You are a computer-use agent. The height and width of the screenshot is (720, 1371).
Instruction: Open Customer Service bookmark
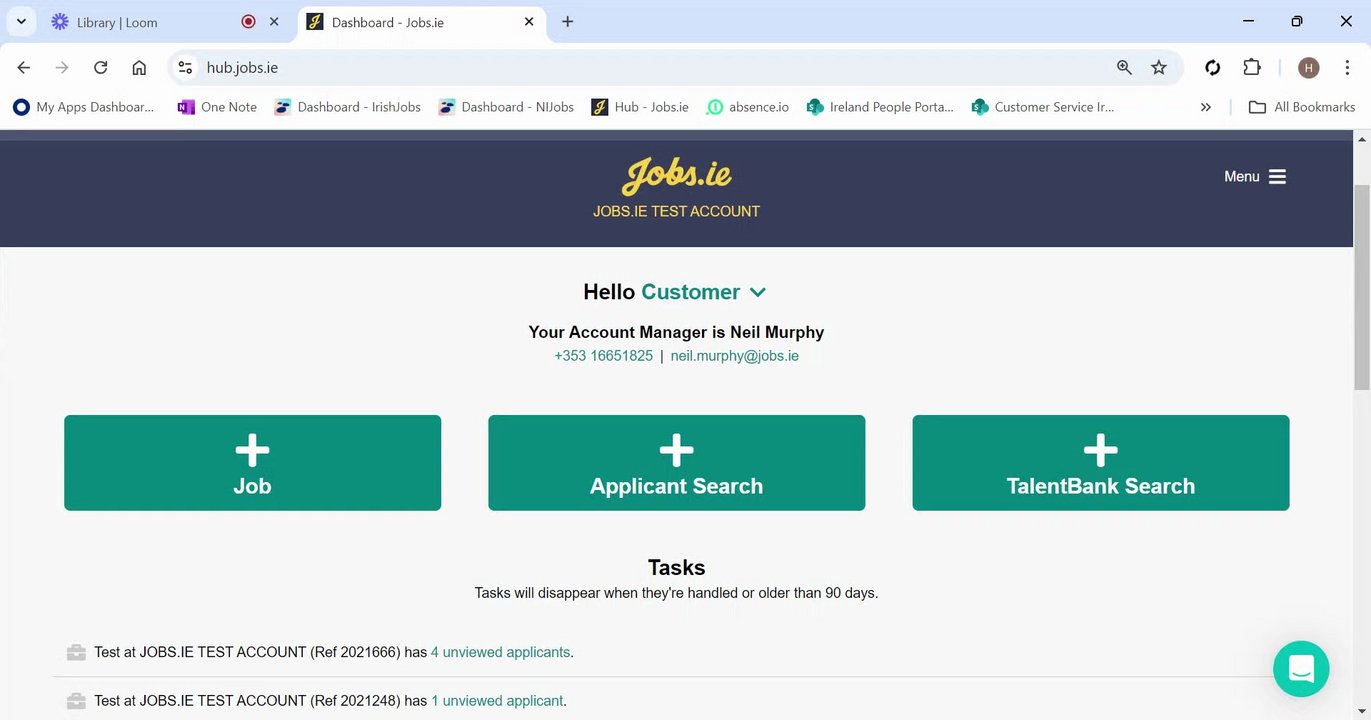[x=1043, y=107]
